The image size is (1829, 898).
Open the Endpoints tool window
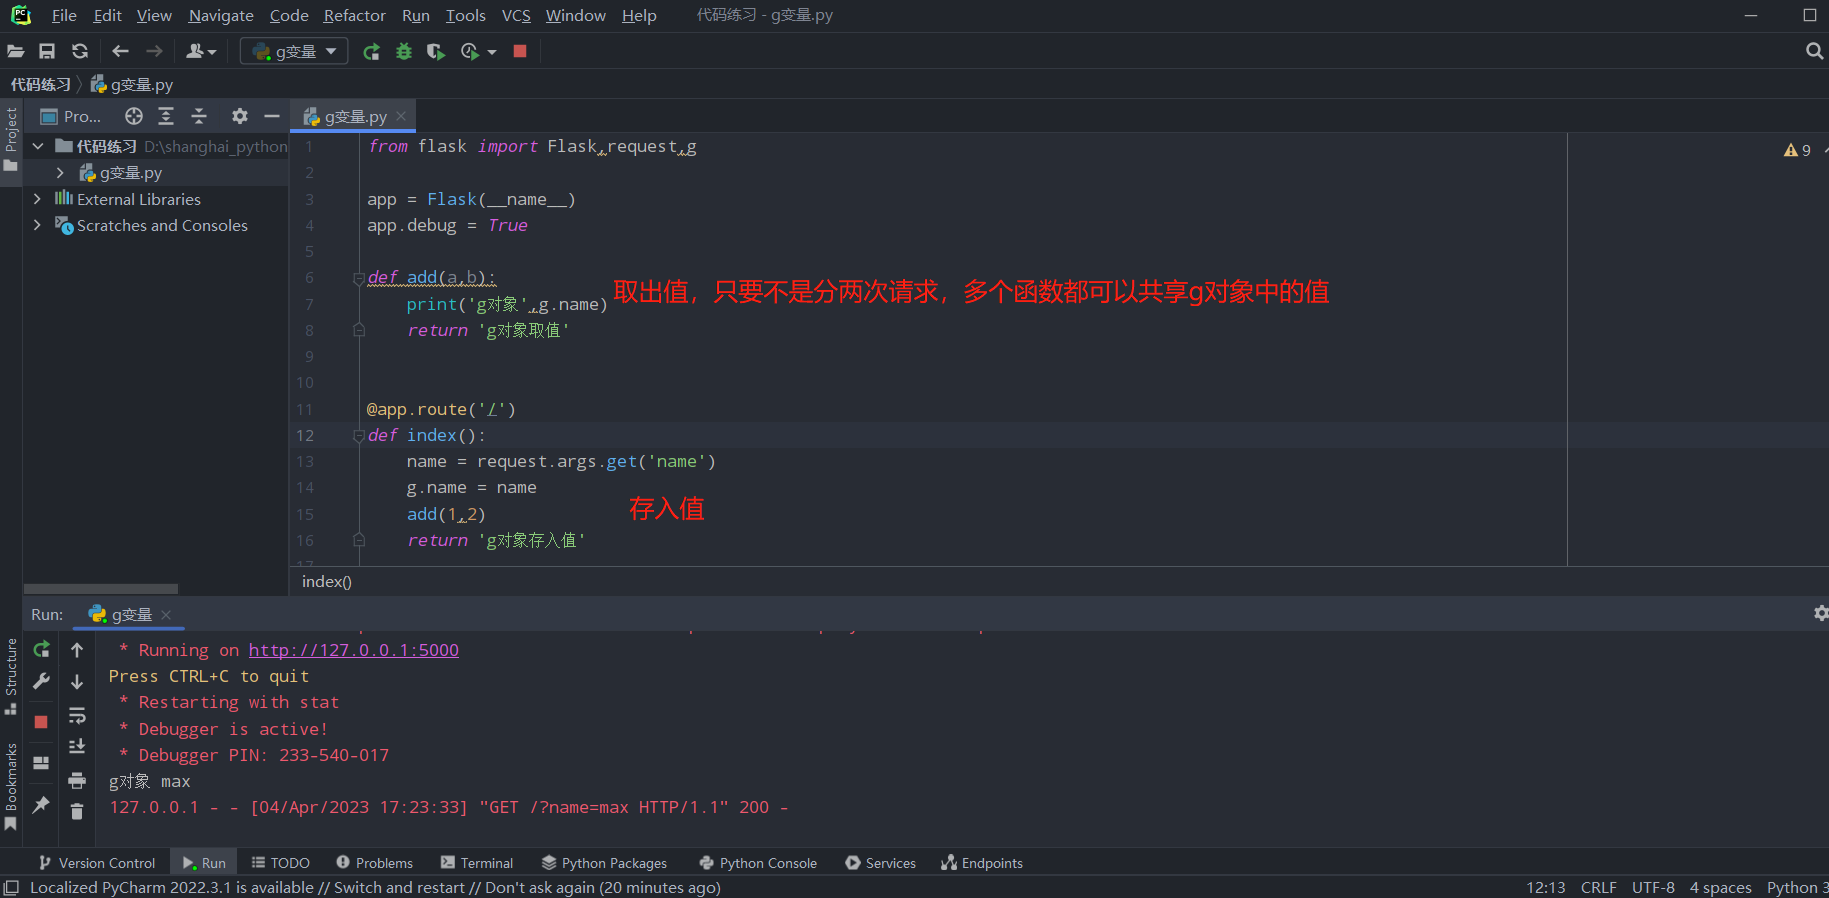point(981,863)
